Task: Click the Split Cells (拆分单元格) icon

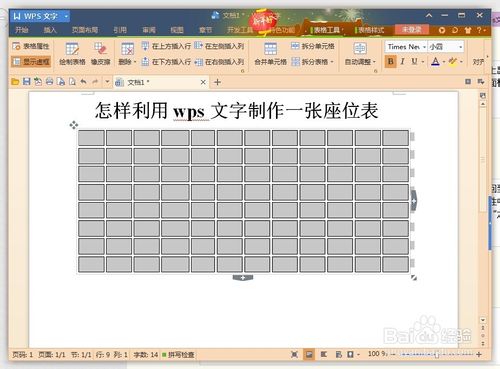Action: 312,46
